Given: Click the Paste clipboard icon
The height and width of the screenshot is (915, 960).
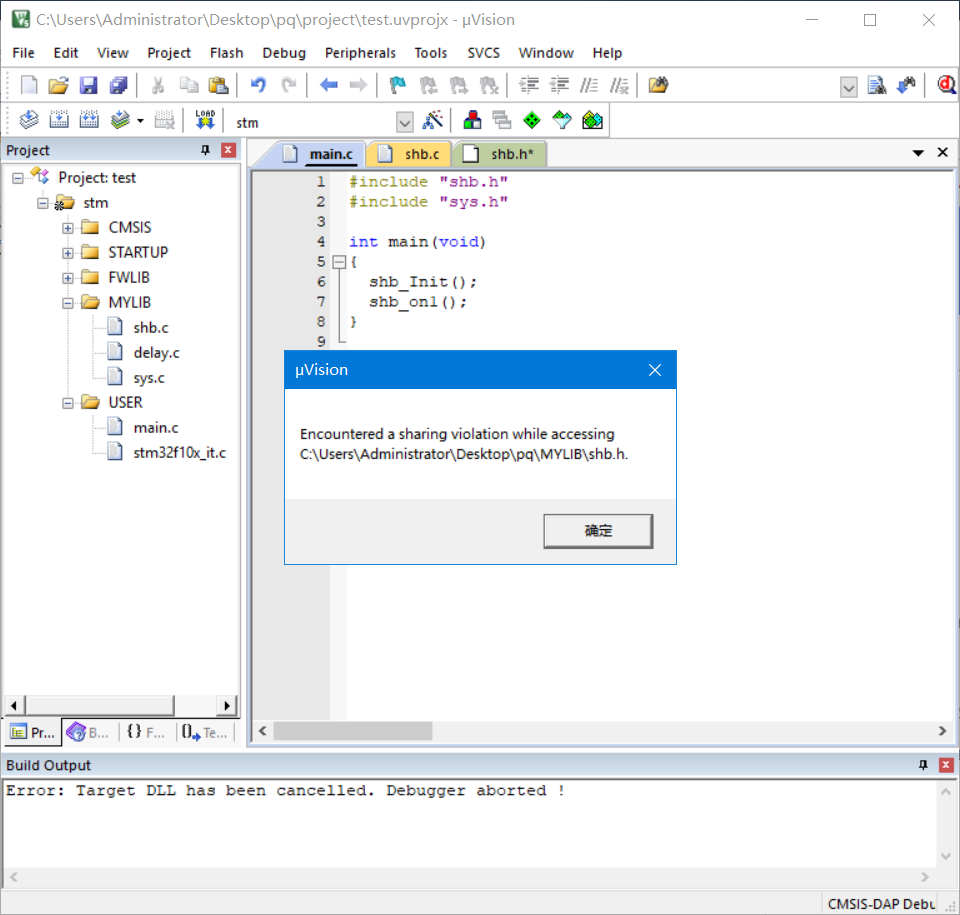Looking at the screenshot, I should tap(219, 85).
